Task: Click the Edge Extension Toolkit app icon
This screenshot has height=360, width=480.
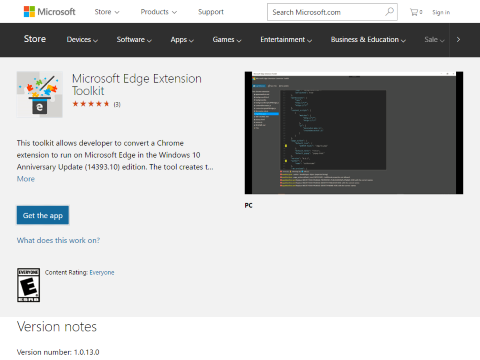Action: point(40,94)
